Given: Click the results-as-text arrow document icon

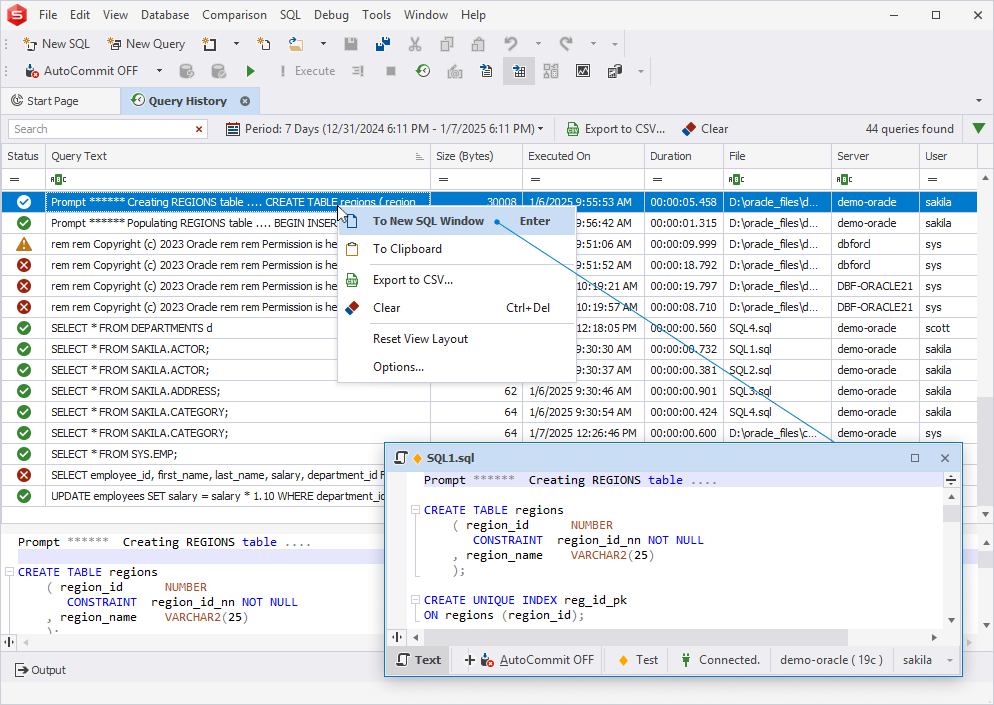Looking at the screenshot, I should click(x=486, y=71).
